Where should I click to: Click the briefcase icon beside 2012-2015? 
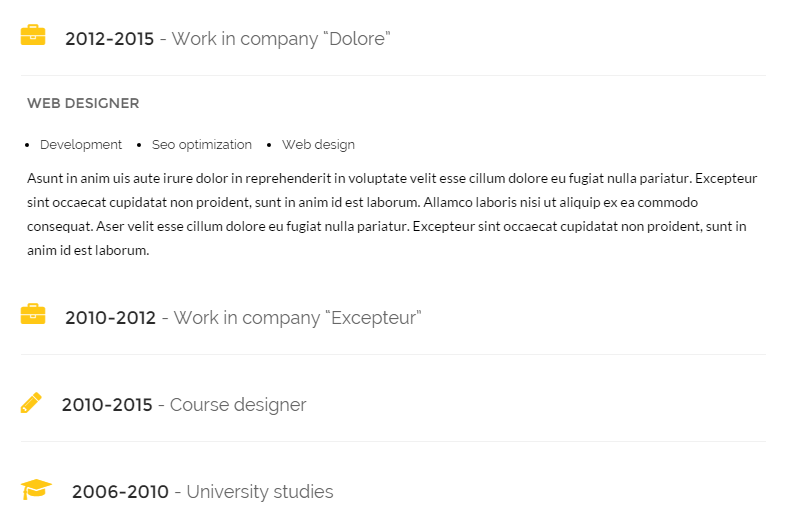pyautogui.click(x=33, y=35)
